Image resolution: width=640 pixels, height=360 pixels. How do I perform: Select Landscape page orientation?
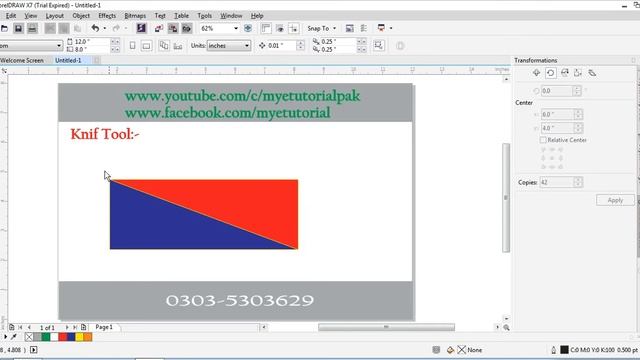pos(146,45)
